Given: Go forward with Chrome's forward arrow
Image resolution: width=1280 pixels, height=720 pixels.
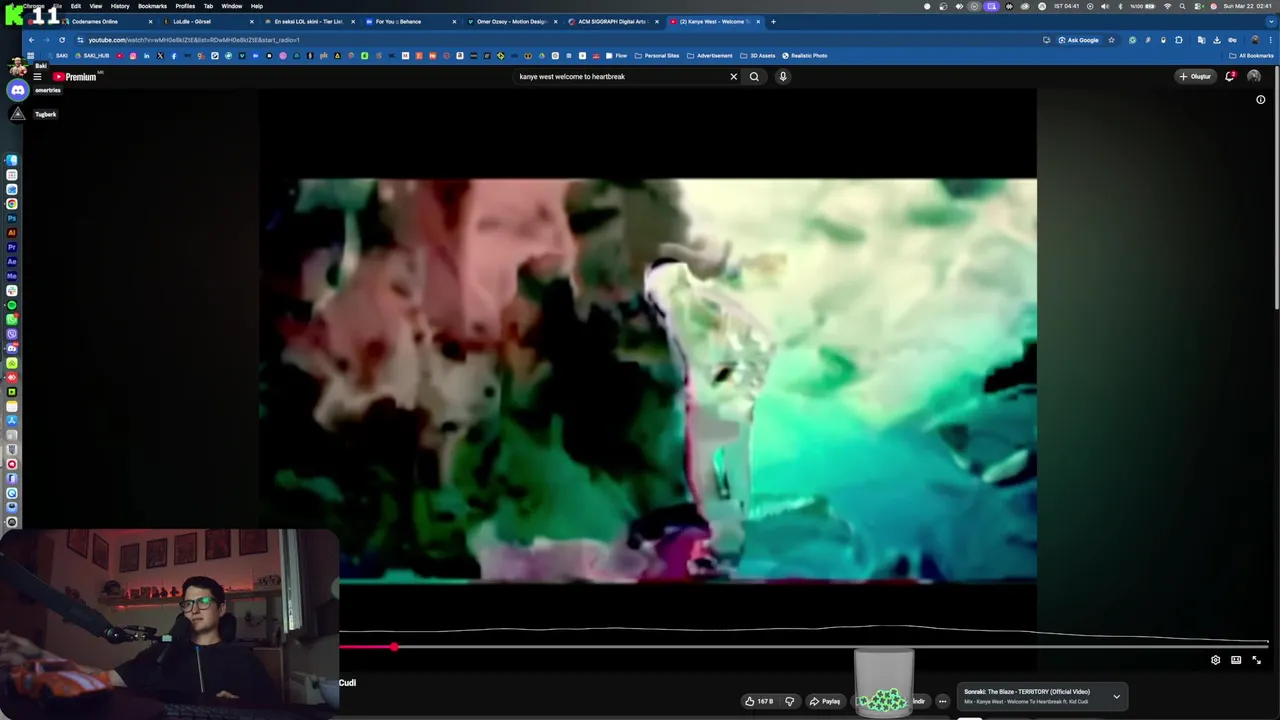Looking at the screenshot, I should tap(46, 40).
